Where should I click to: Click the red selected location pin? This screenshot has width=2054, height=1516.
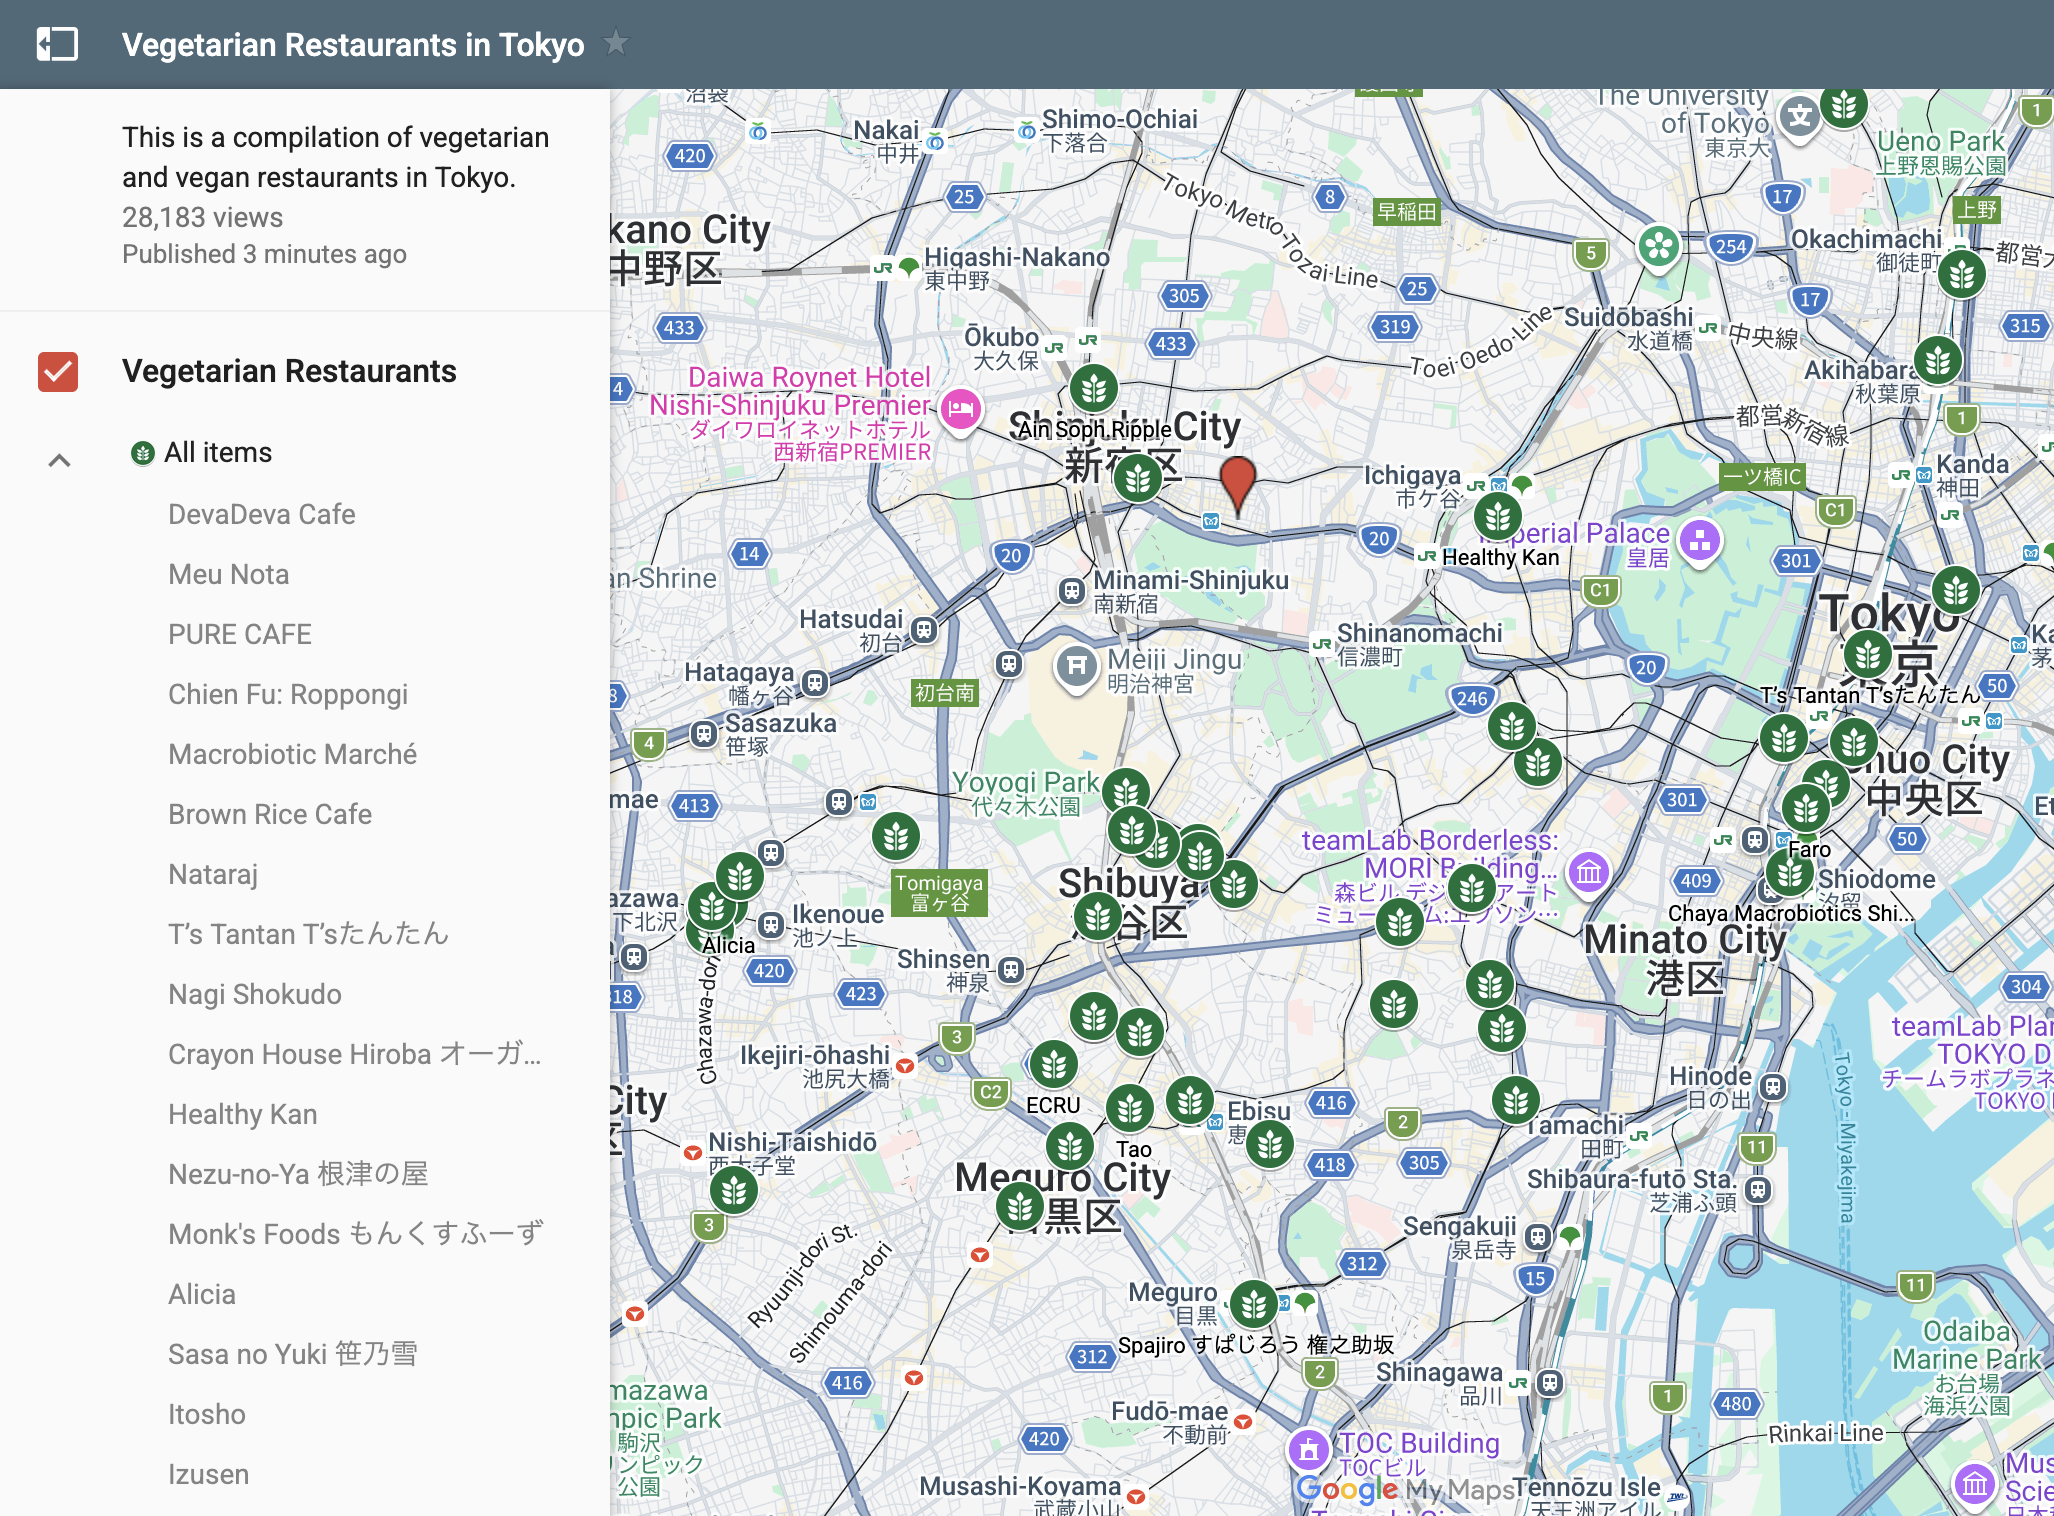[1238, 484]
